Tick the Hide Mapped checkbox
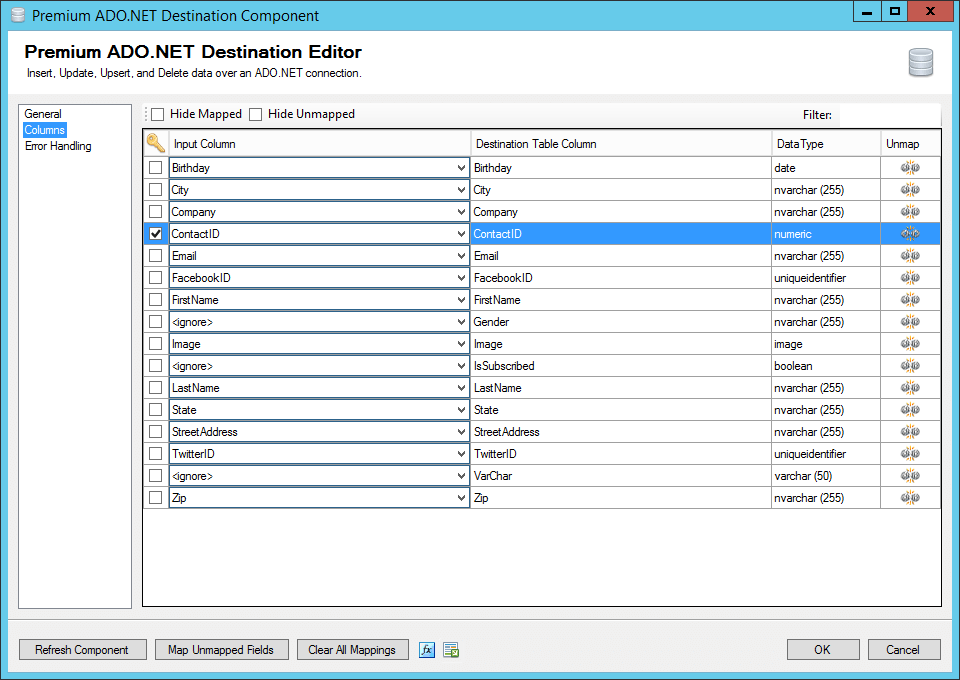The width and height of the screenshot is (960, 680). pos(158,114)
